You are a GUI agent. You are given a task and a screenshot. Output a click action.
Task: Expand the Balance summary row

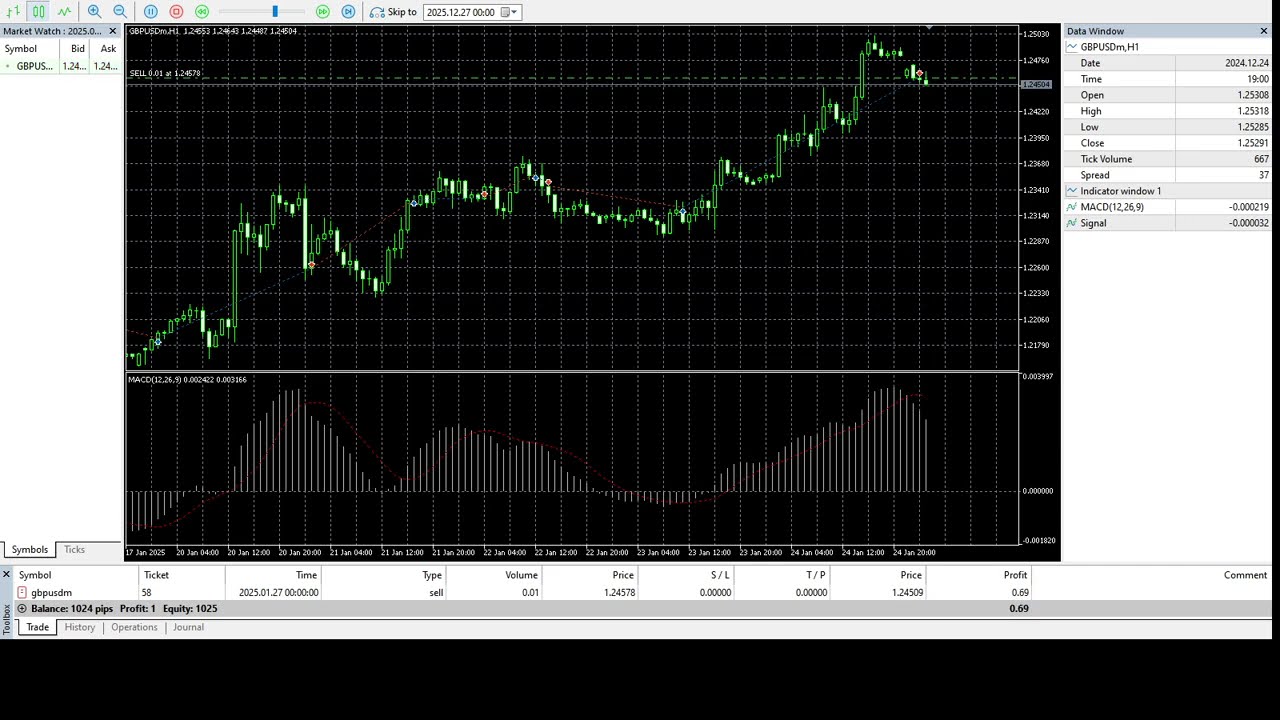[x=22, y=609]
